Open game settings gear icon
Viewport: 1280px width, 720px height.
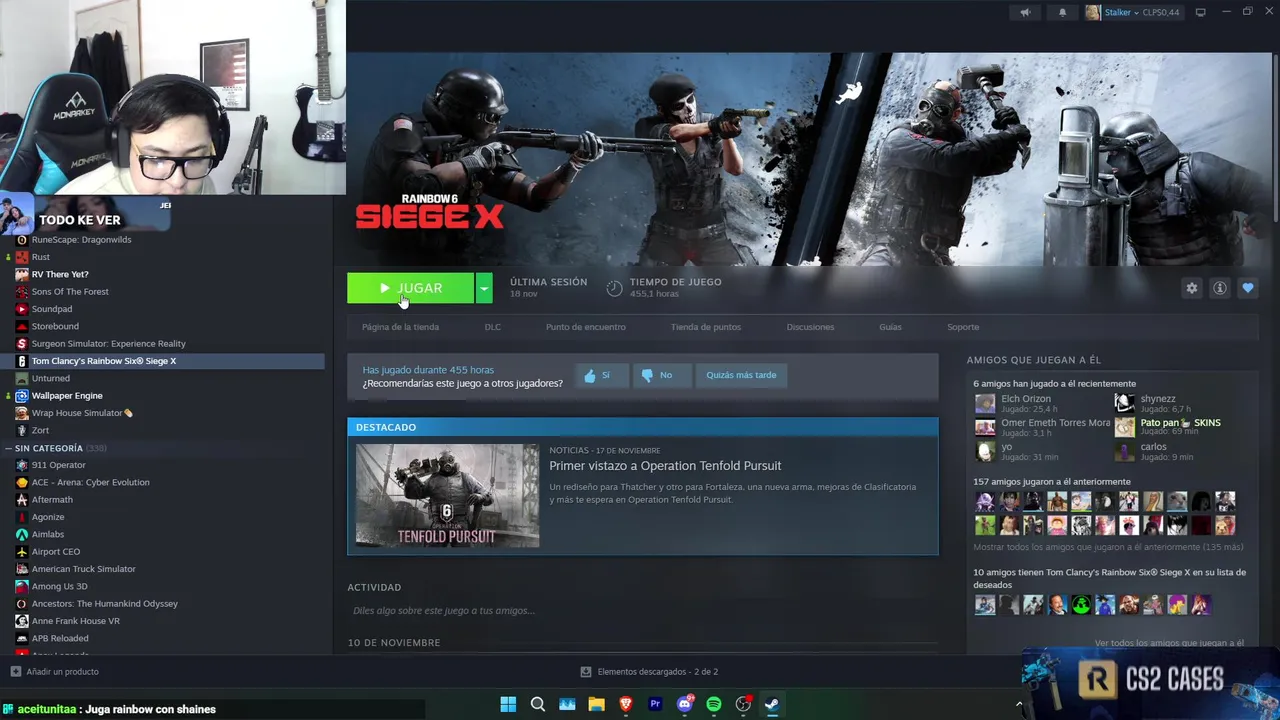pos(1191,288)
